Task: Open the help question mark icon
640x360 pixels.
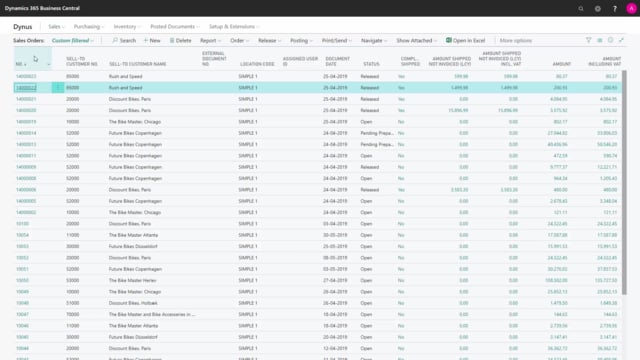Action: [x=615, y=9]
